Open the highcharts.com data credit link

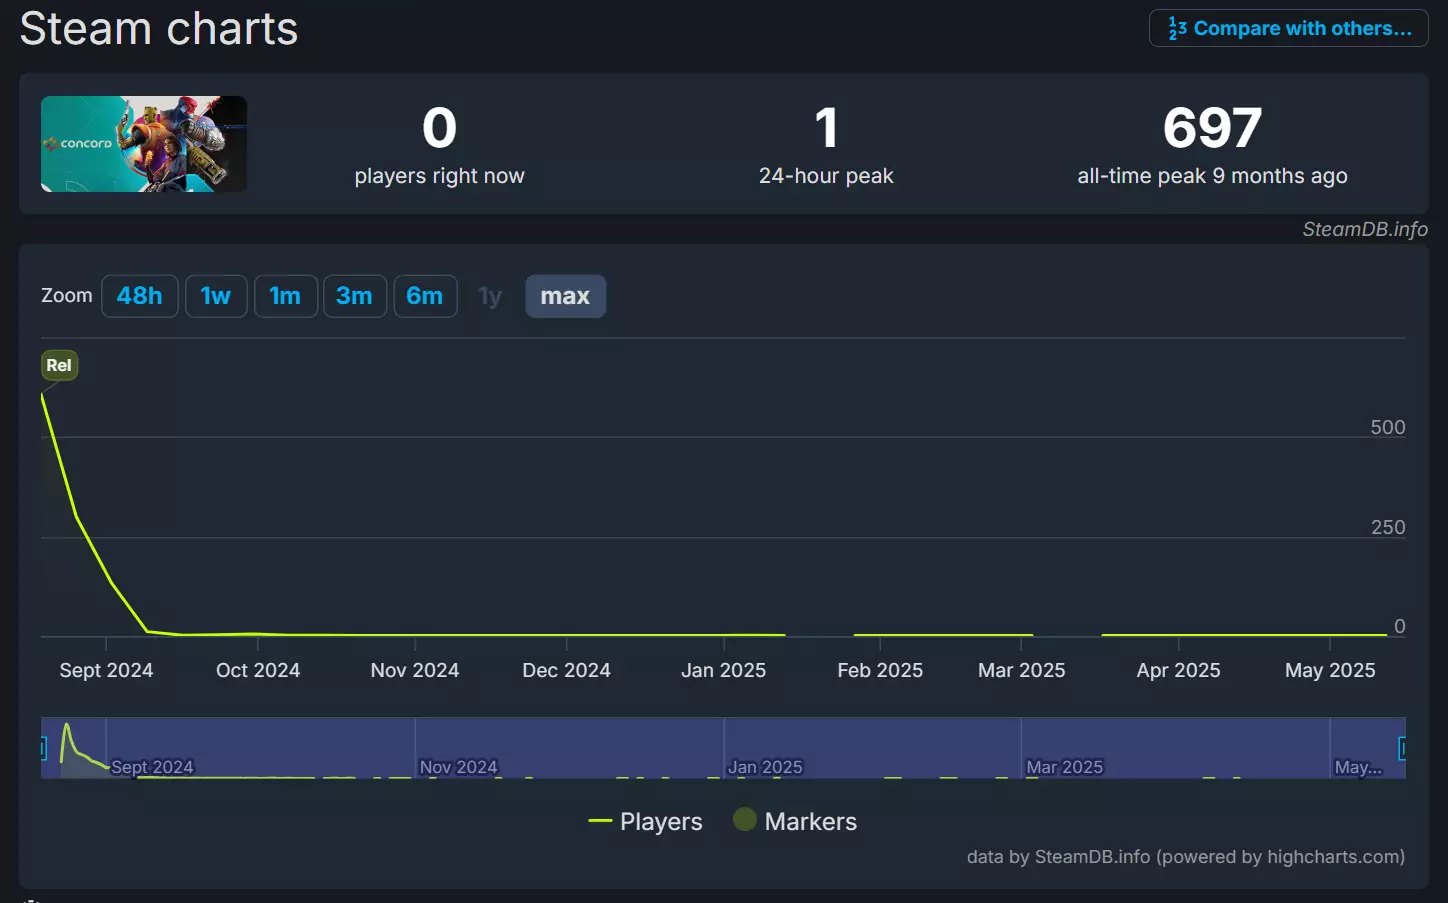point(1185,856)
